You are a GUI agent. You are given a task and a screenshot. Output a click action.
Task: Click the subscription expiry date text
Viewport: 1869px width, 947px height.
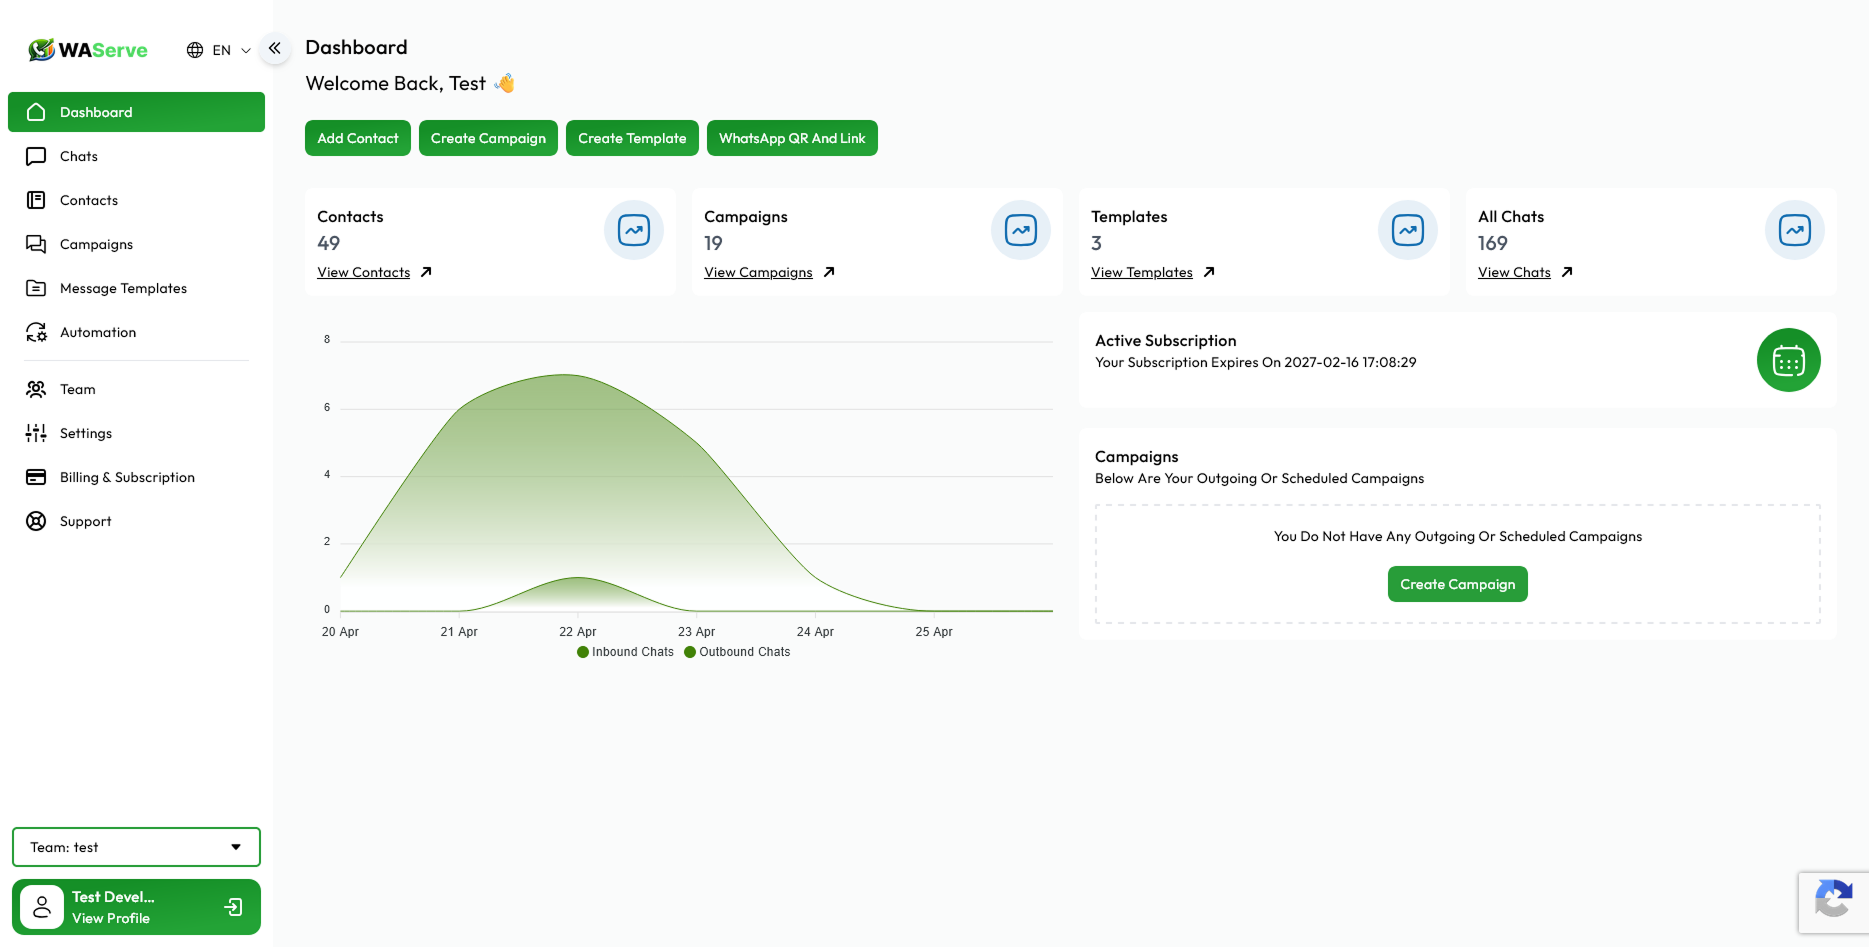point(1256,362)
